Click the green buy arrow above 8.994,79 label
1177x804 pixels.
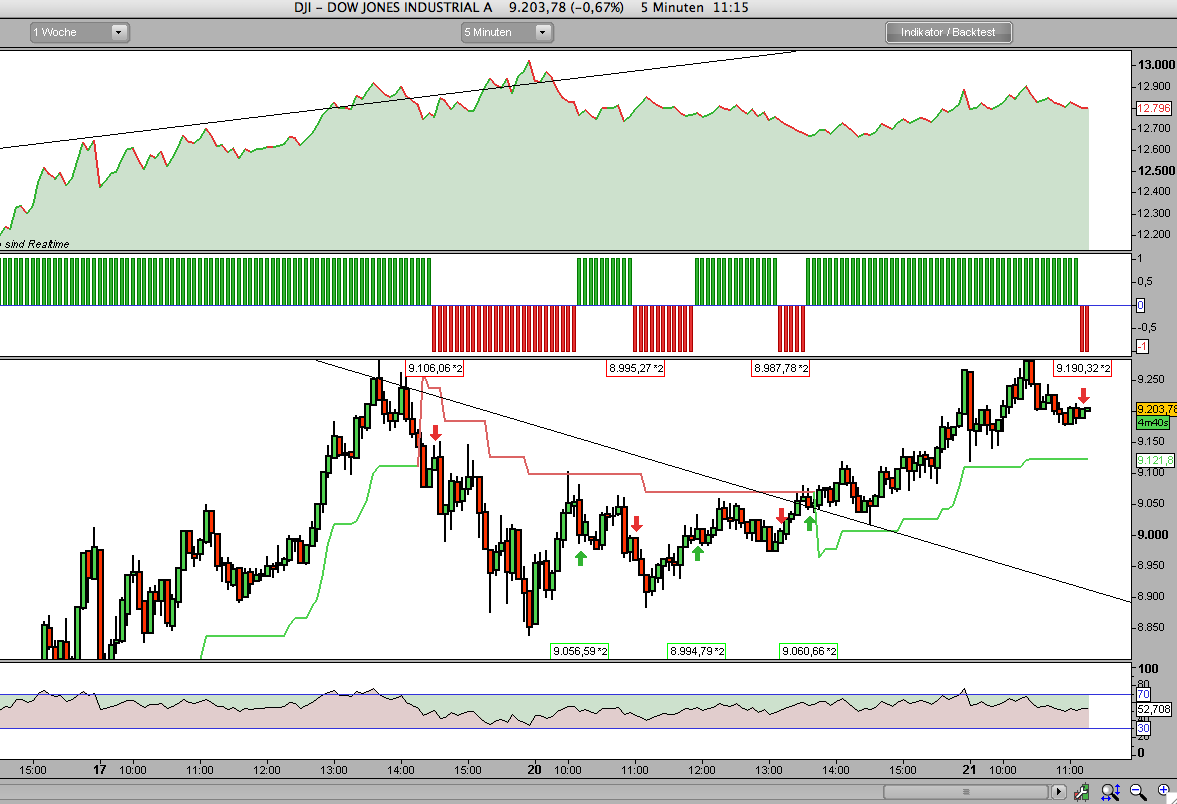tap(697, 553)
